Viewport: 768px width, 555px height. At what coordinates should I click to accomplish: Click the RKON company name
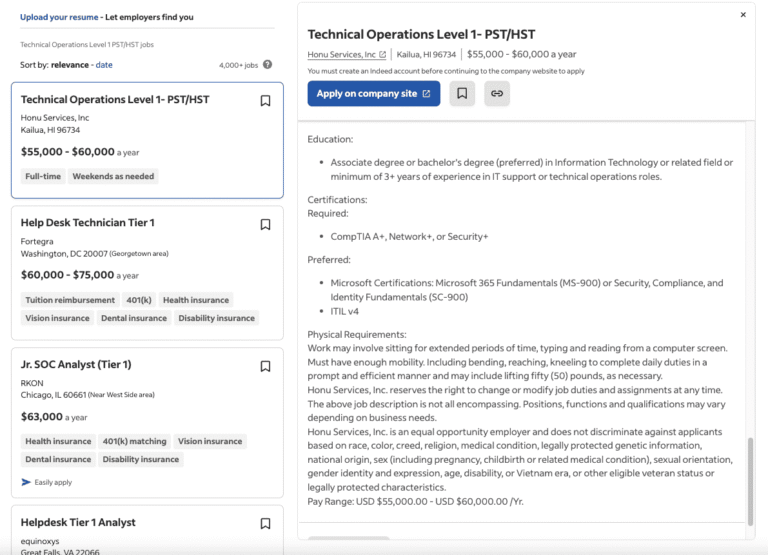[x=32, y=383]
